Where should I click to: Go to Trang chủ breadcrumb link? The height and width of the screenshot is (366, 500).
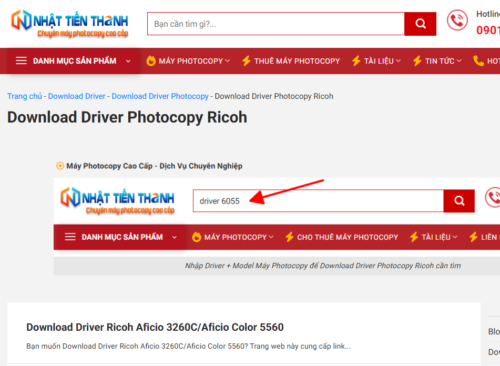coord(25,96)
